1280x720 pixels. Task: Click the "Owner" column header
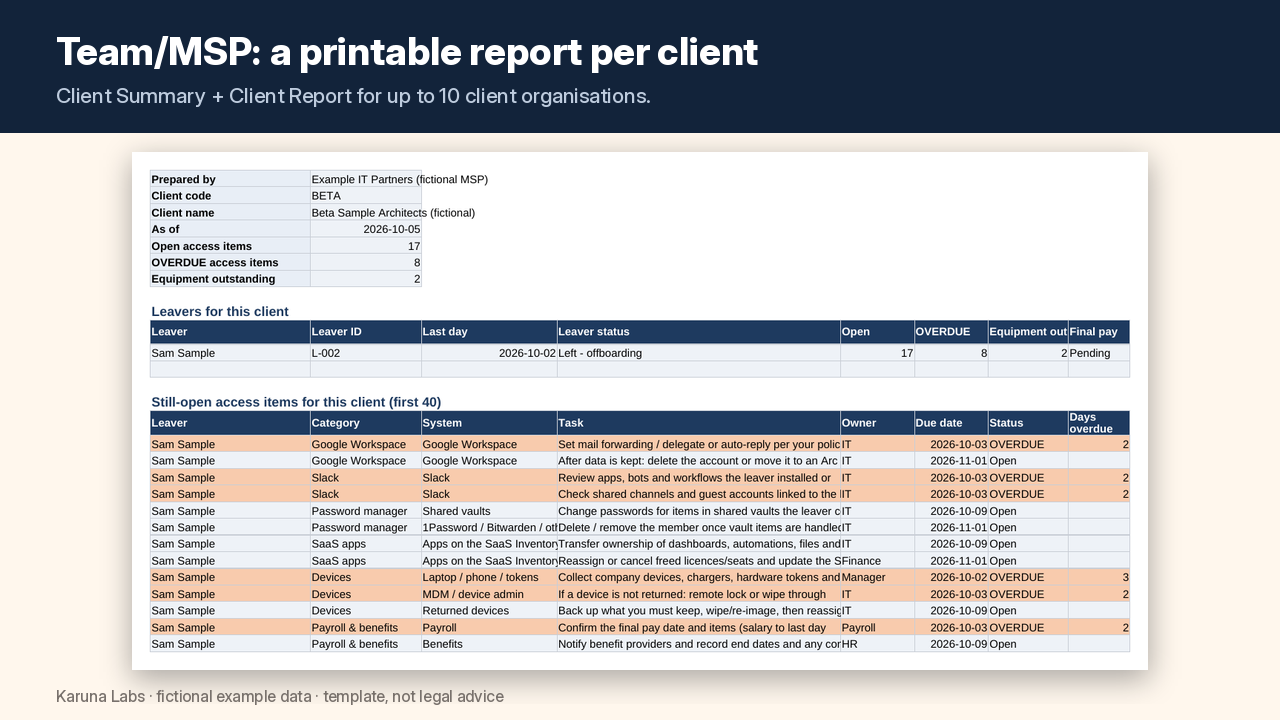[877, 423]
